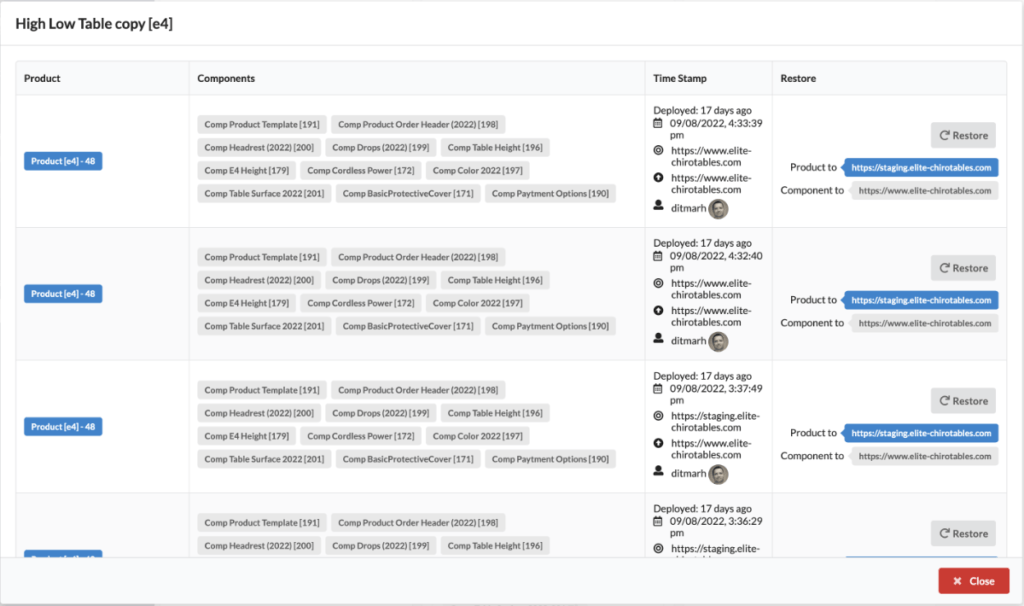Click Product [e4] - 48 badge, 4:33:39 row
Image resolution: width=1024 pixels, height=606 pixels.
(63, 161)
